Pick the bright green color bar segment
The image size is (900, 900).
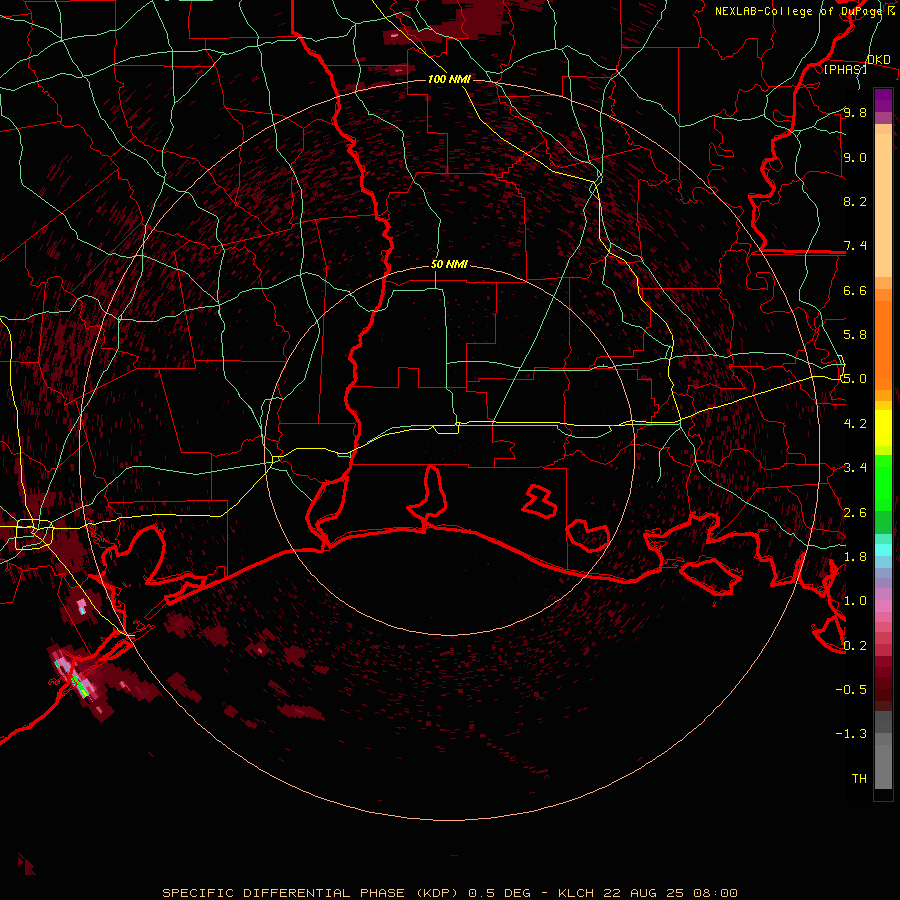[x=883, y=482]
